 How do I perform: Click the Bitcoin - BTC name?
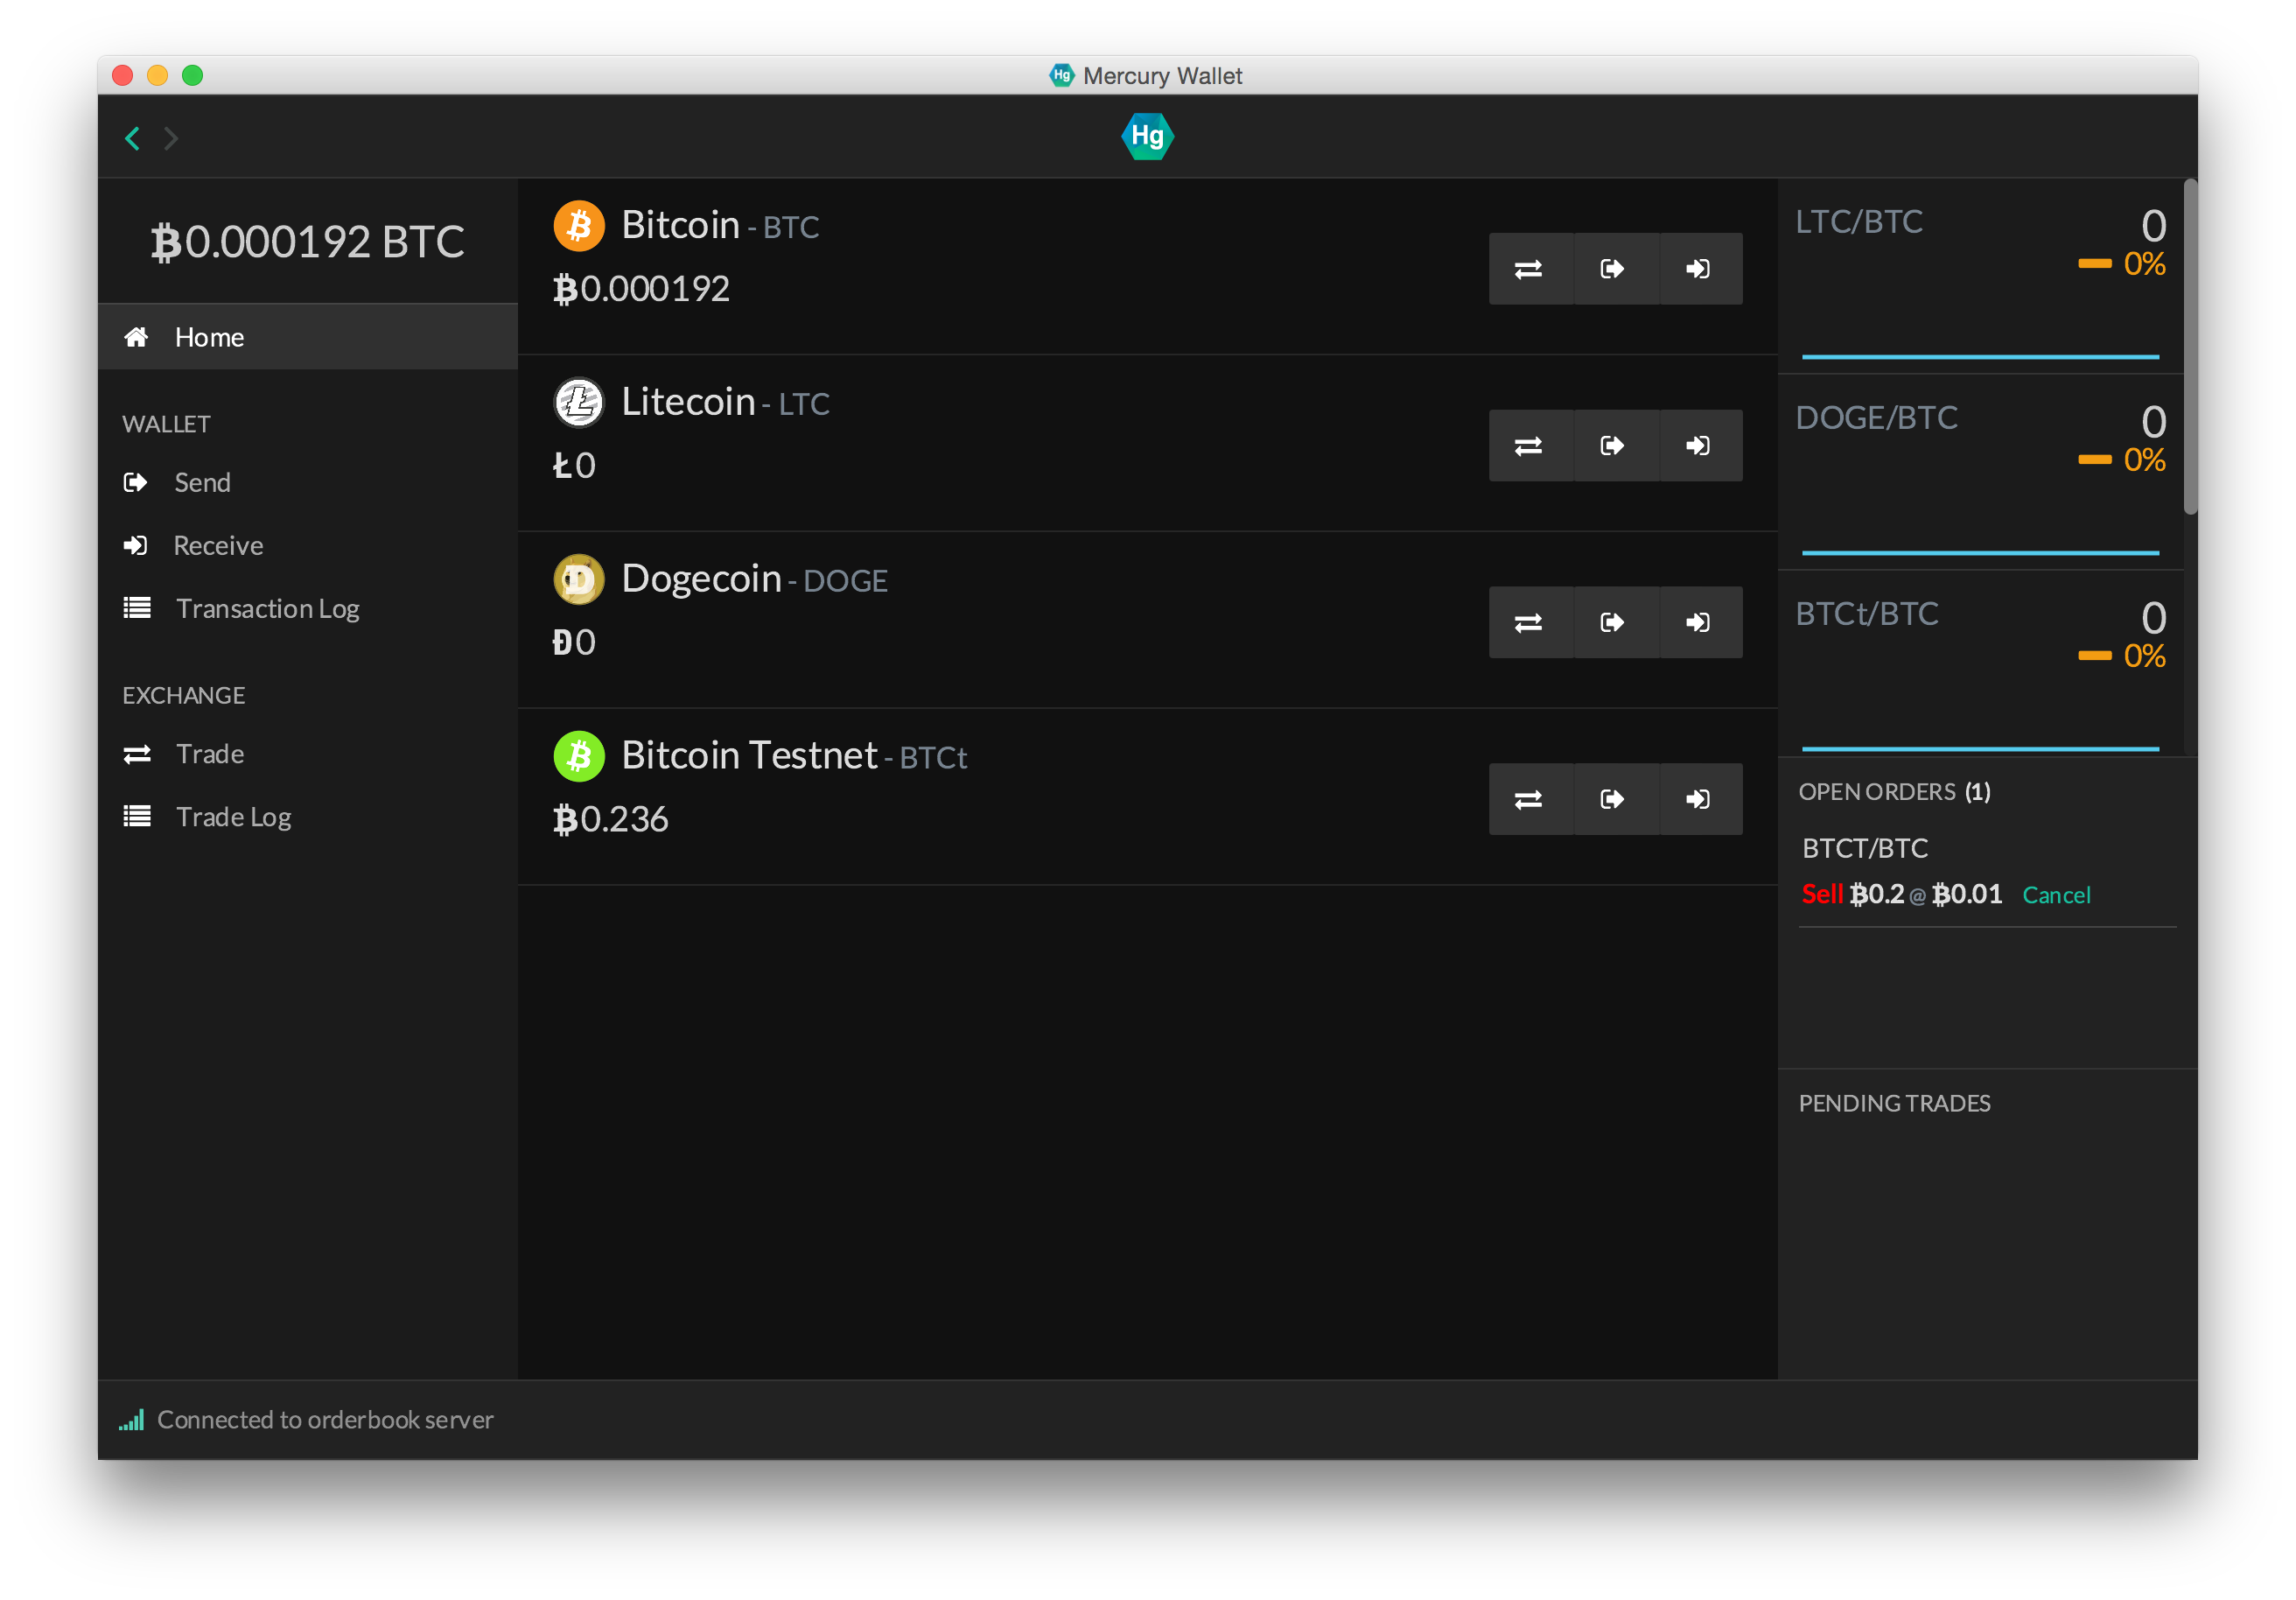(720, 225)
